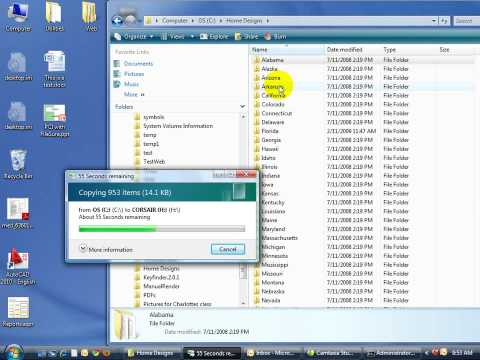Select the Delaware folder

coord(273,122)
